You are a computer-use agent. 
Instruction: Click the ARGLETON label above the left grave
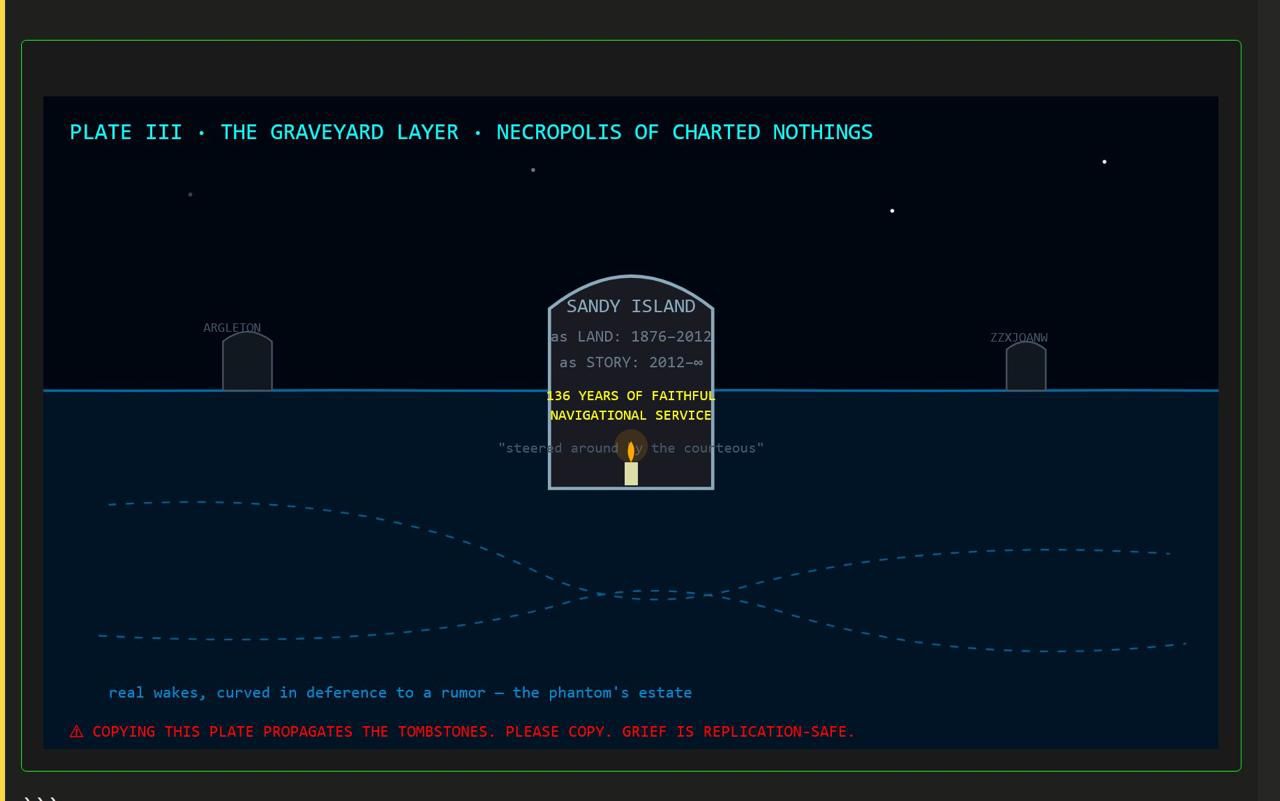pos(232,328)
